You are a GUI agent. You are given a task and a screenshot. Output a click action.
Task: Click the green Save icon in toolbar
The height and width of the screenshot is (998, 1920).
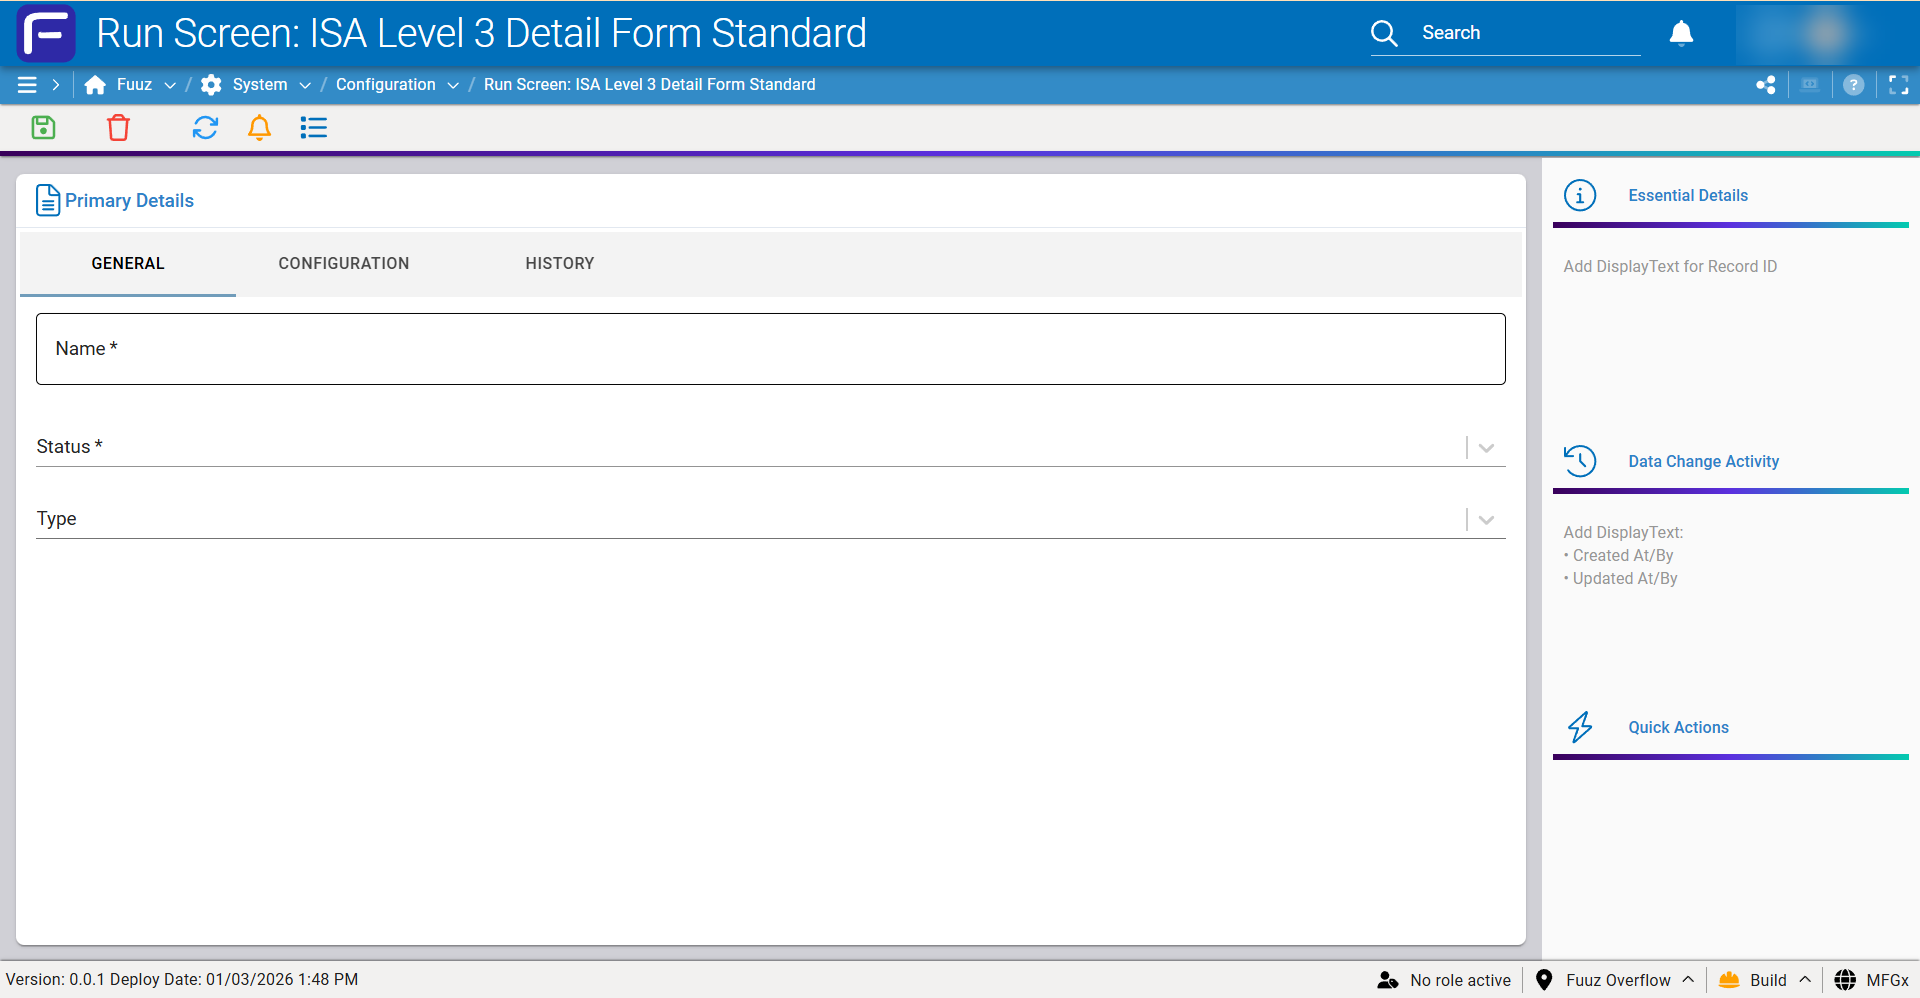pos(43,128)
